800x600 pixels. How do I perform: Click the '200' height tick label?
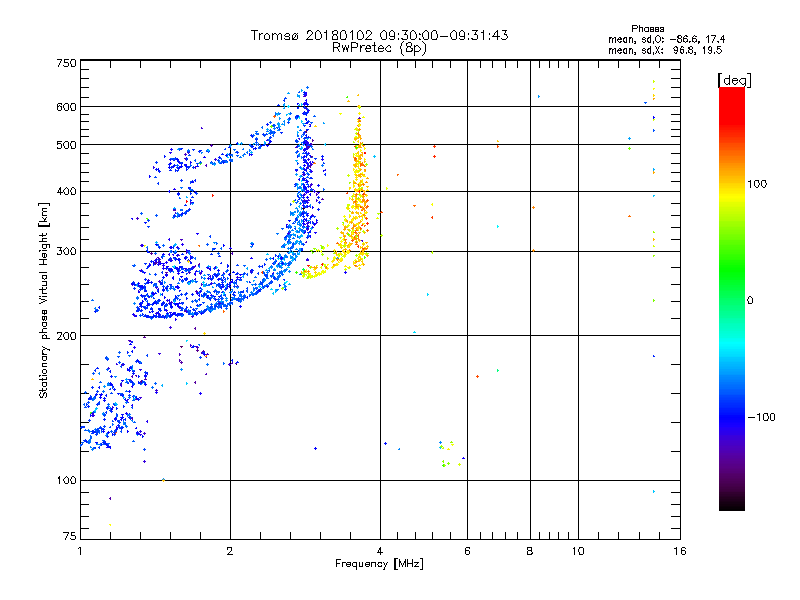66,336
